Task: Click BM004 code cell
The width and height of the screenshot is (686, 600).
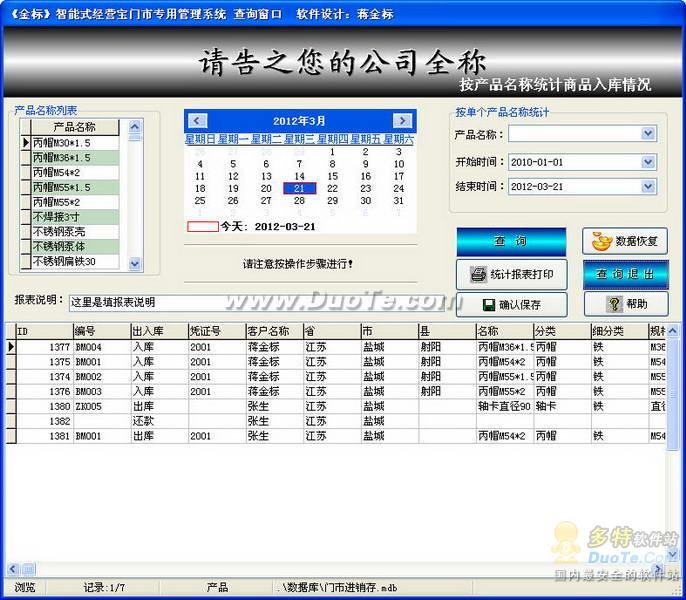Action: click(102, 347)
